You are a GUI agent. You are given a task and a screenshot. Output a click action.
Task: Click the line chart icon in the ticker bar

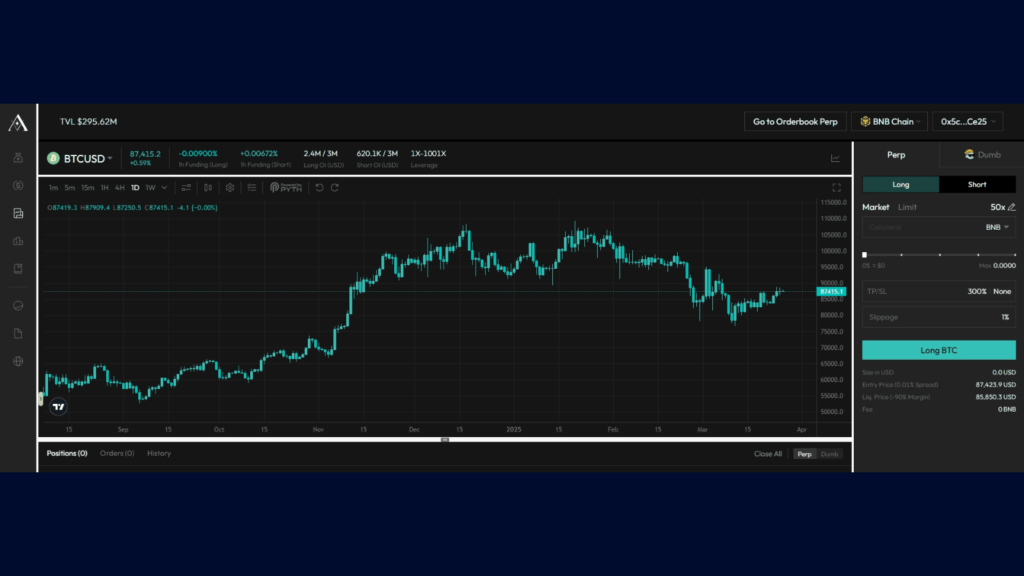point(835,159)
